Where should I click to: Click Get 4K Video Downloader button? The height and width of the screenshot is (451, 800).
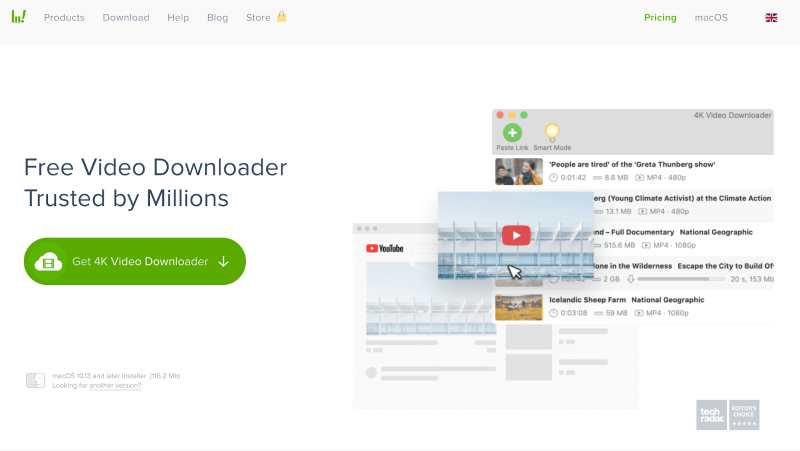tap(135, 261)
